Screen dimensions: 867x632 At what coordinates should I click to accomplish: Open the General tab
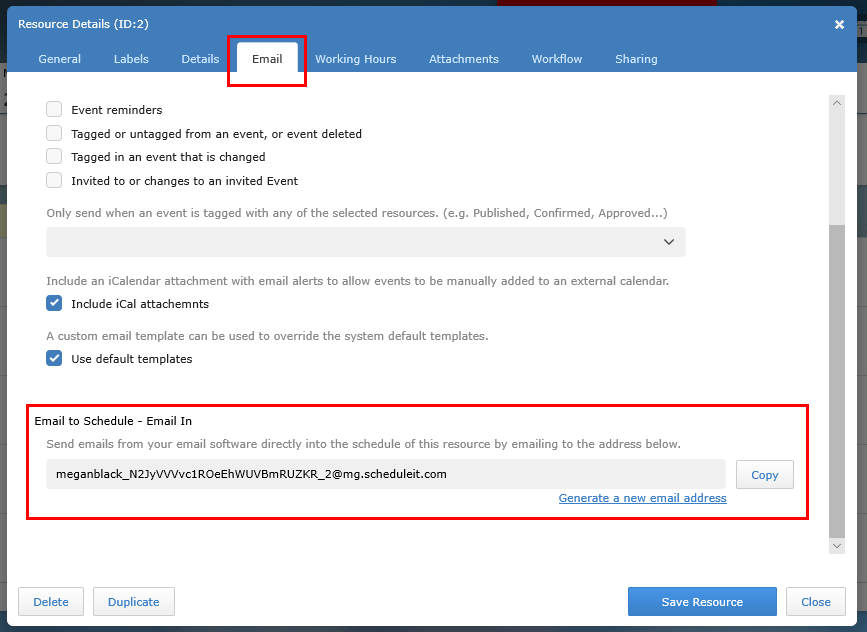[x=59, y=59]
